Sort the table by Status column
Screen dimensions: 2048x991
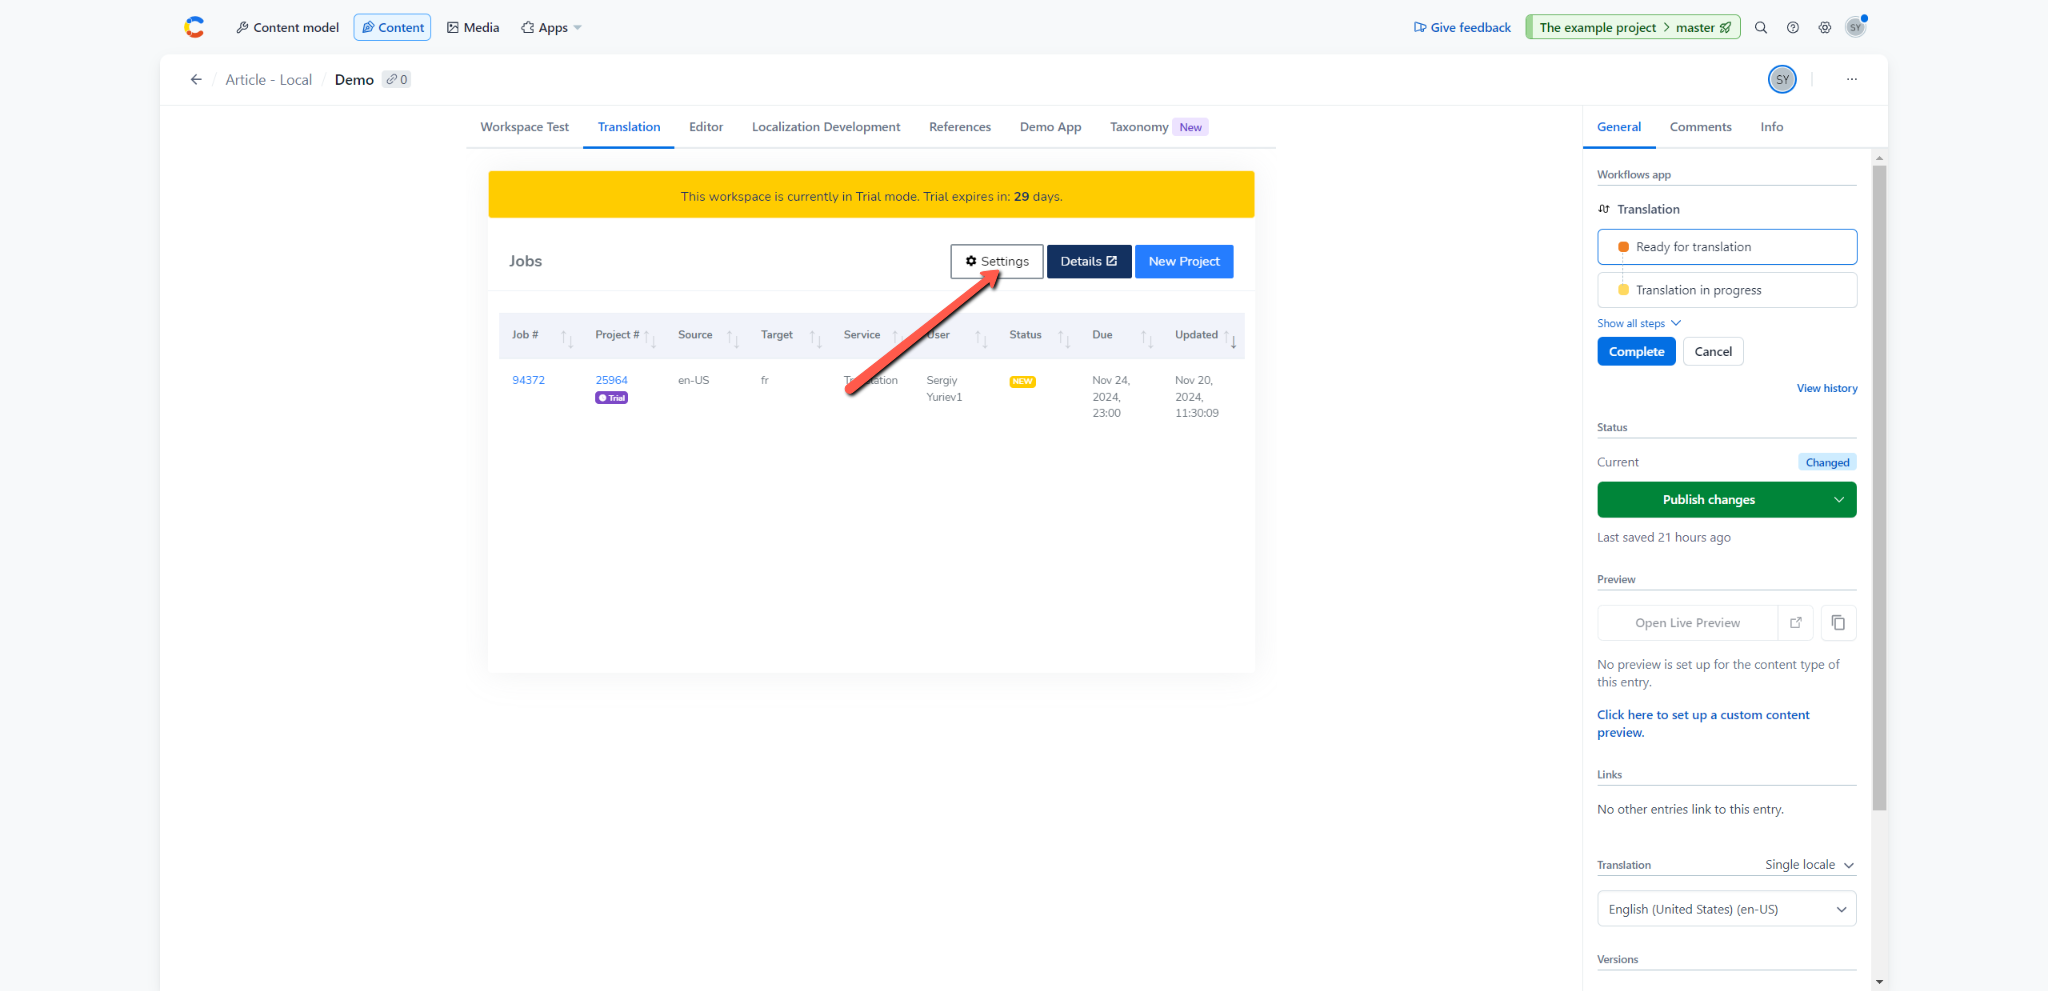coord(1064,339)
